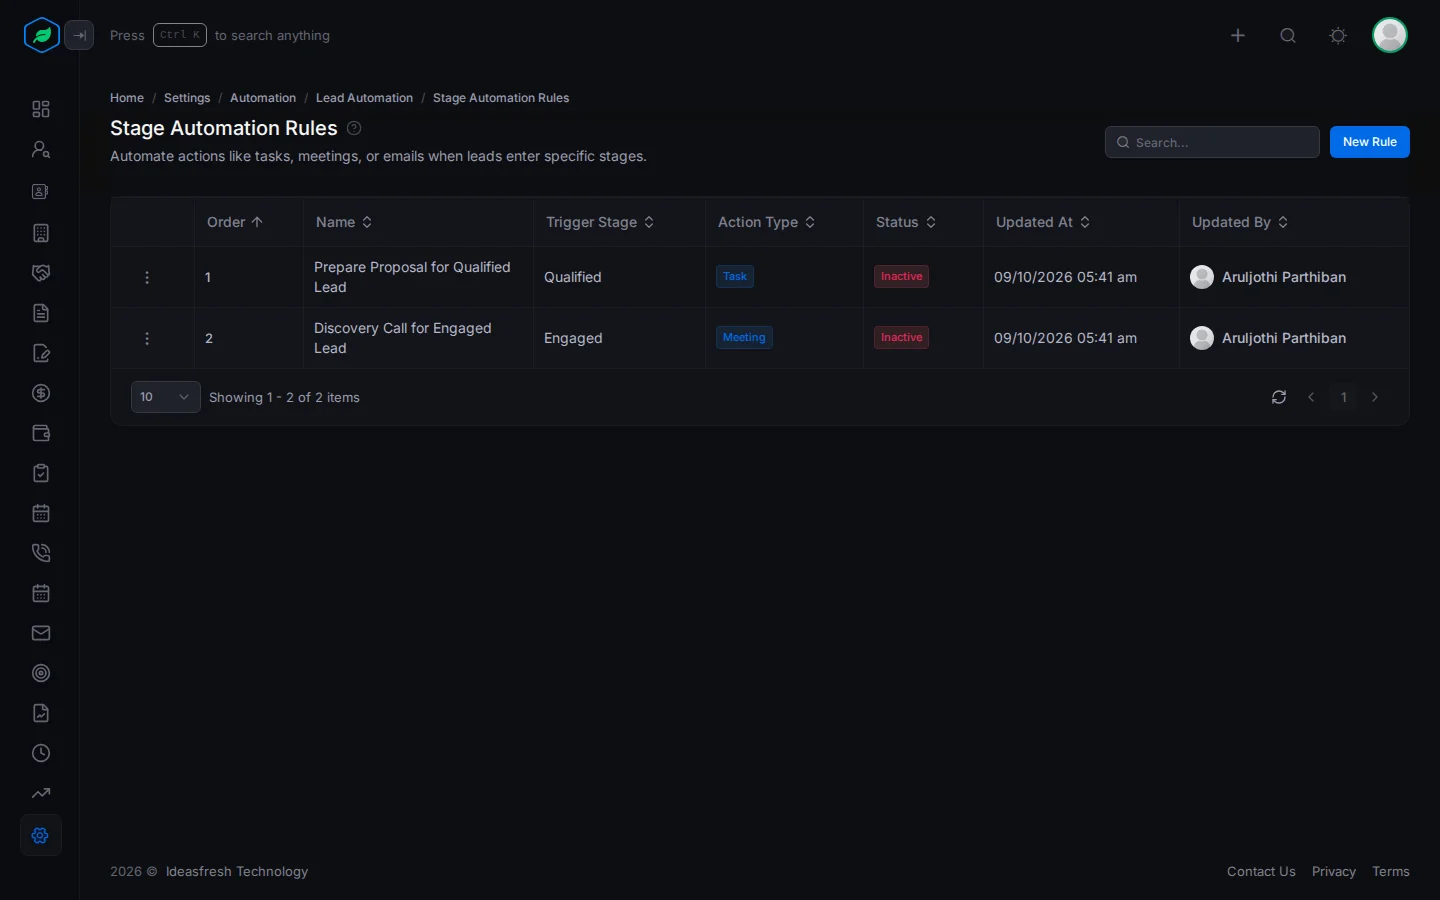Open the user profile avatar menu

tap(1390, 36)
